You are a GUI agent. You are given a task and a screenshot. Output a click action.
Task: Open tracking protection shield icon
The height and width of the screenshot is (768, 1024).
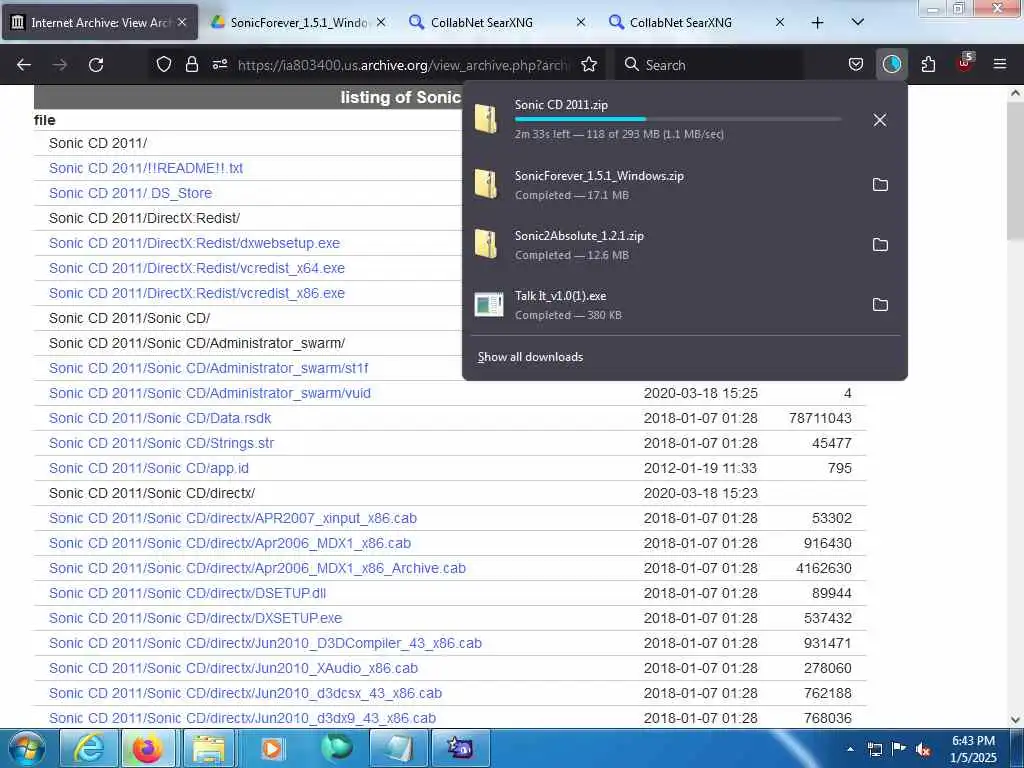pos(163,64)
